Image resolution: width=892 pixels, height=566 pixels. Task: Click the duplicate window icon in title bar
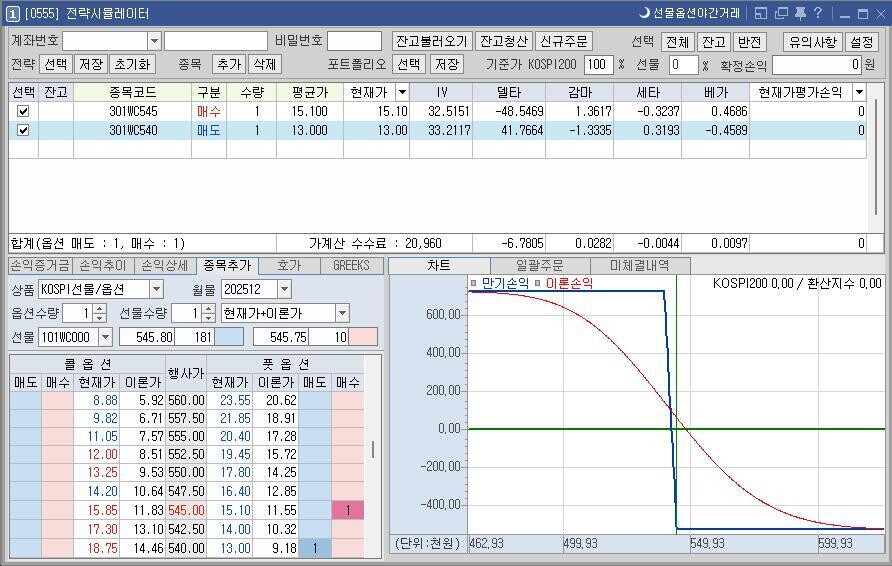(x=781, y=13)
